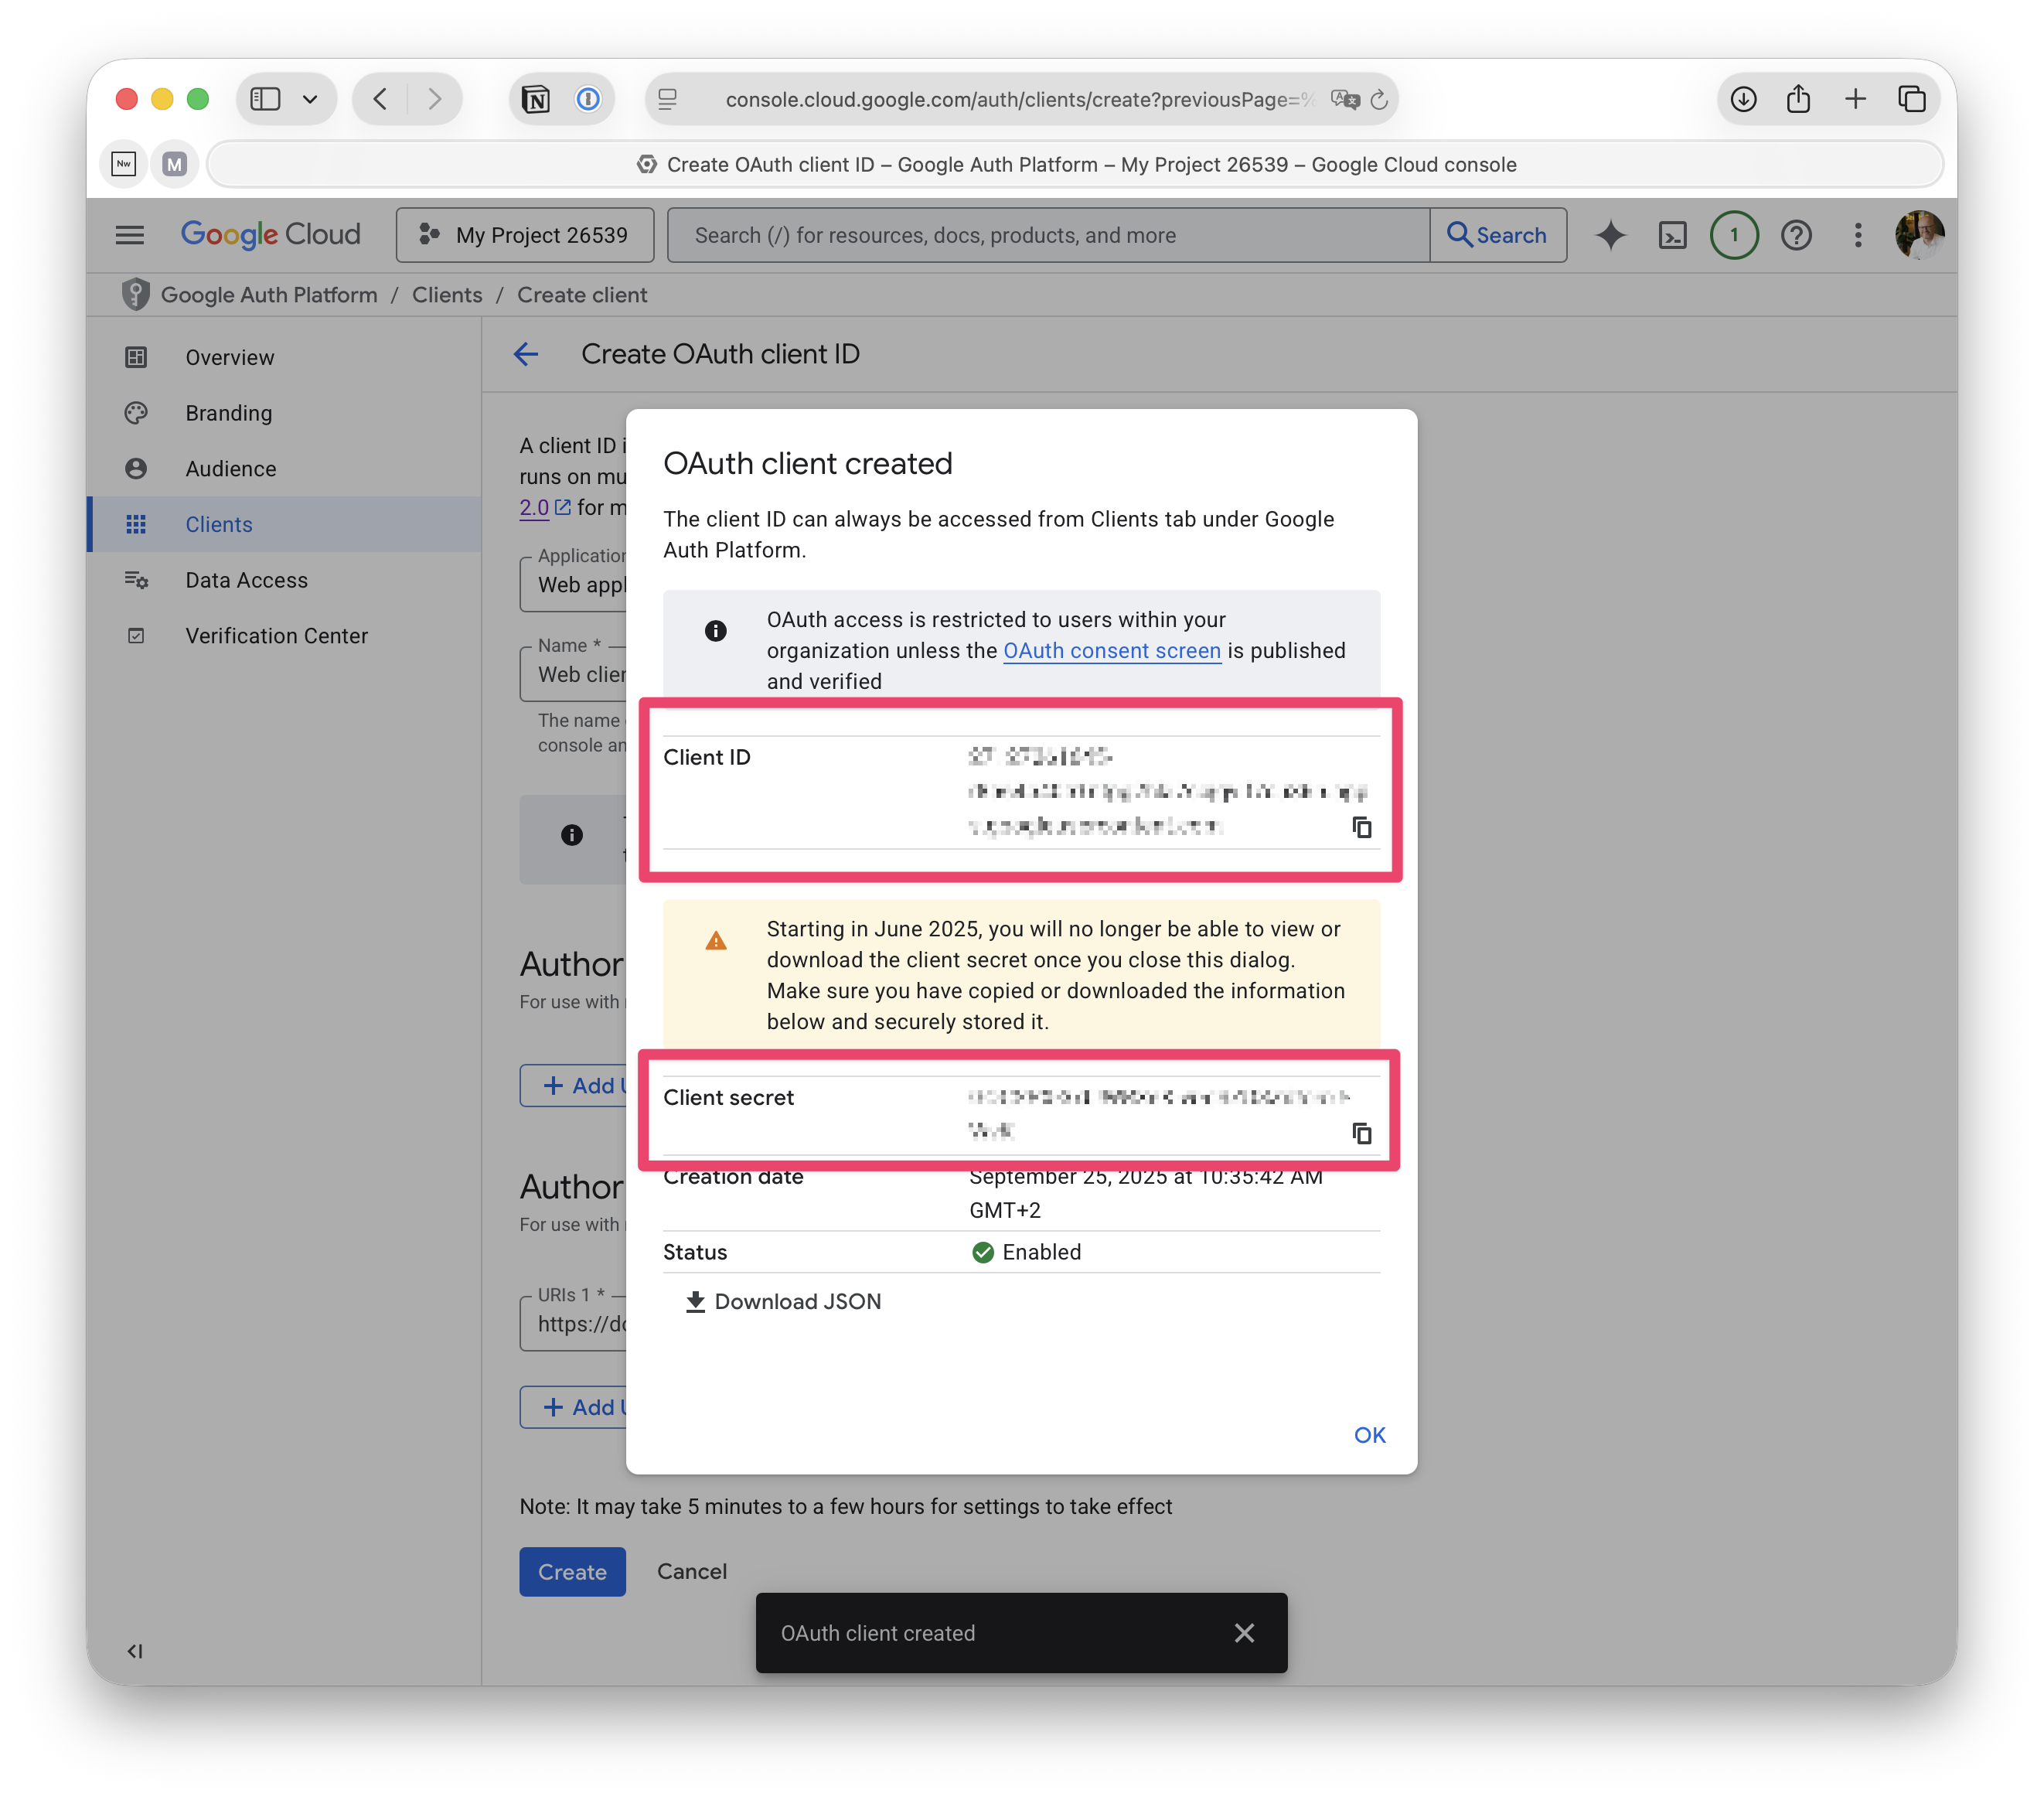The width and height of the screenshot is (2044, 1800).
Task: Dismiss the OAuth client created toast
Action: point(1244,1633)
